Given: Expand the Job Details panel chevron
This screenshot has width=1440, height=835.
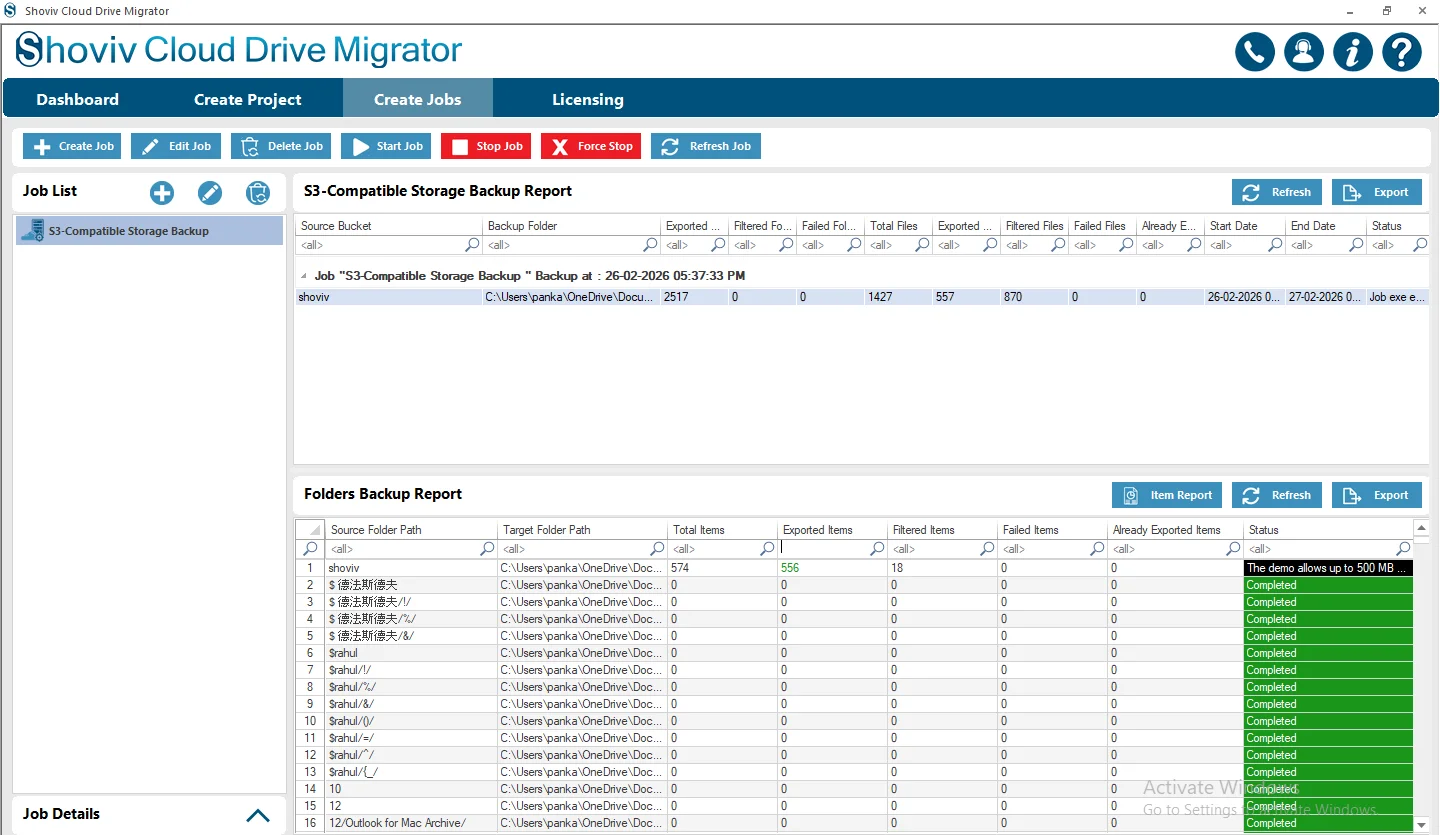Looking at the screenshot, I should tap(258, 815).
